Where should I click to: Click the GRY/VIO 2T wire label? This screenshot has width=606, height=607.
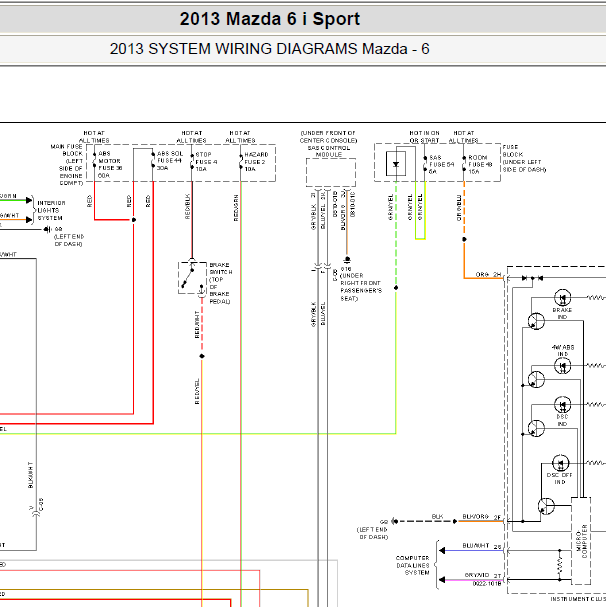pyautogui.click(x=482, y=575)
